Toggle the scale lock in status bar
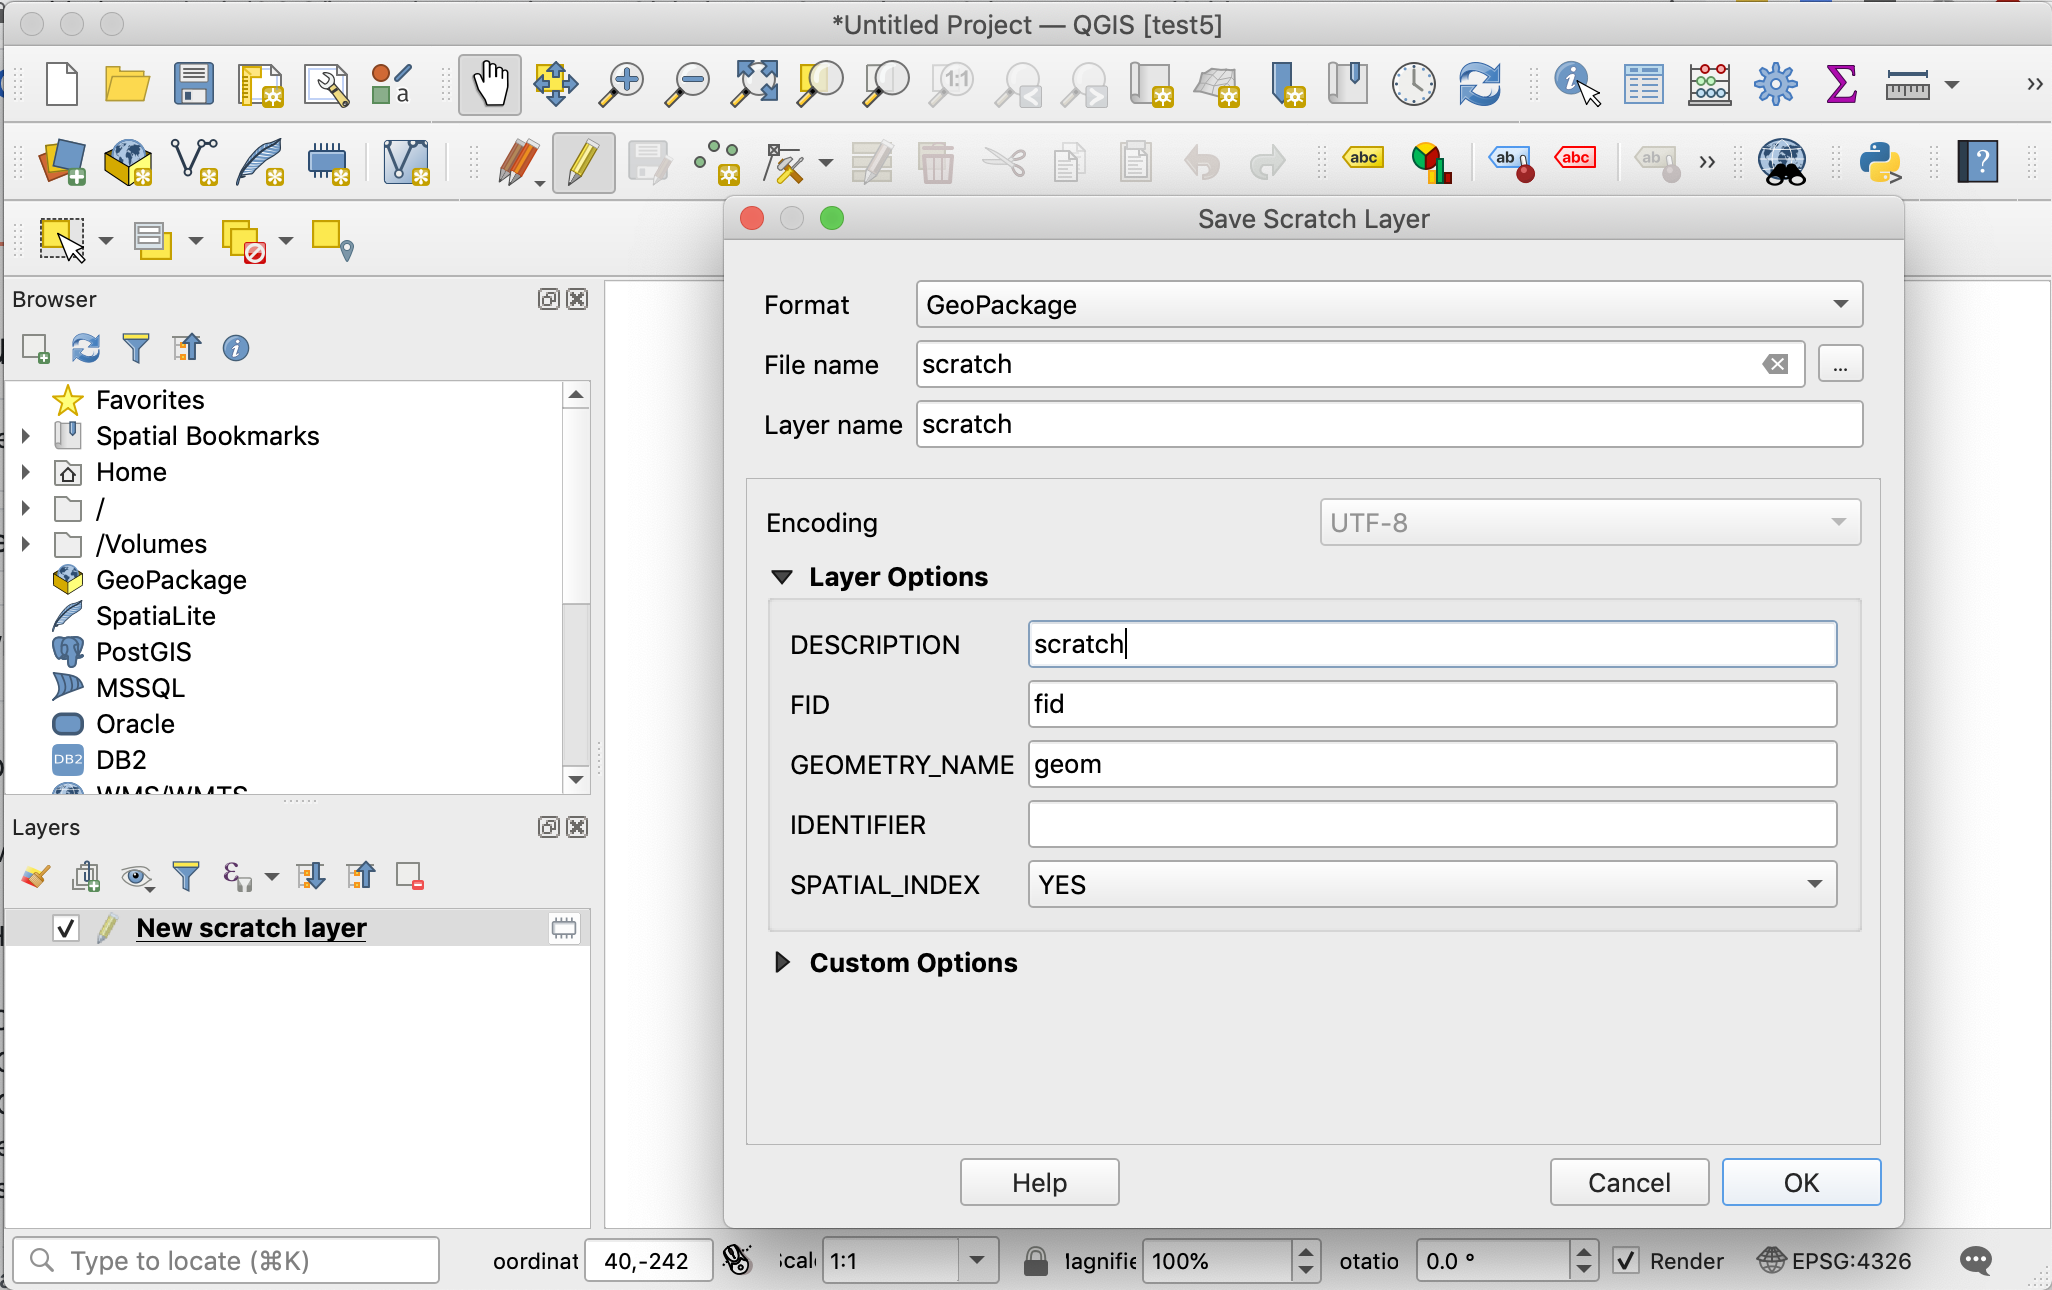This screenshot has height=1290, width=2052. (1035, 1261)
